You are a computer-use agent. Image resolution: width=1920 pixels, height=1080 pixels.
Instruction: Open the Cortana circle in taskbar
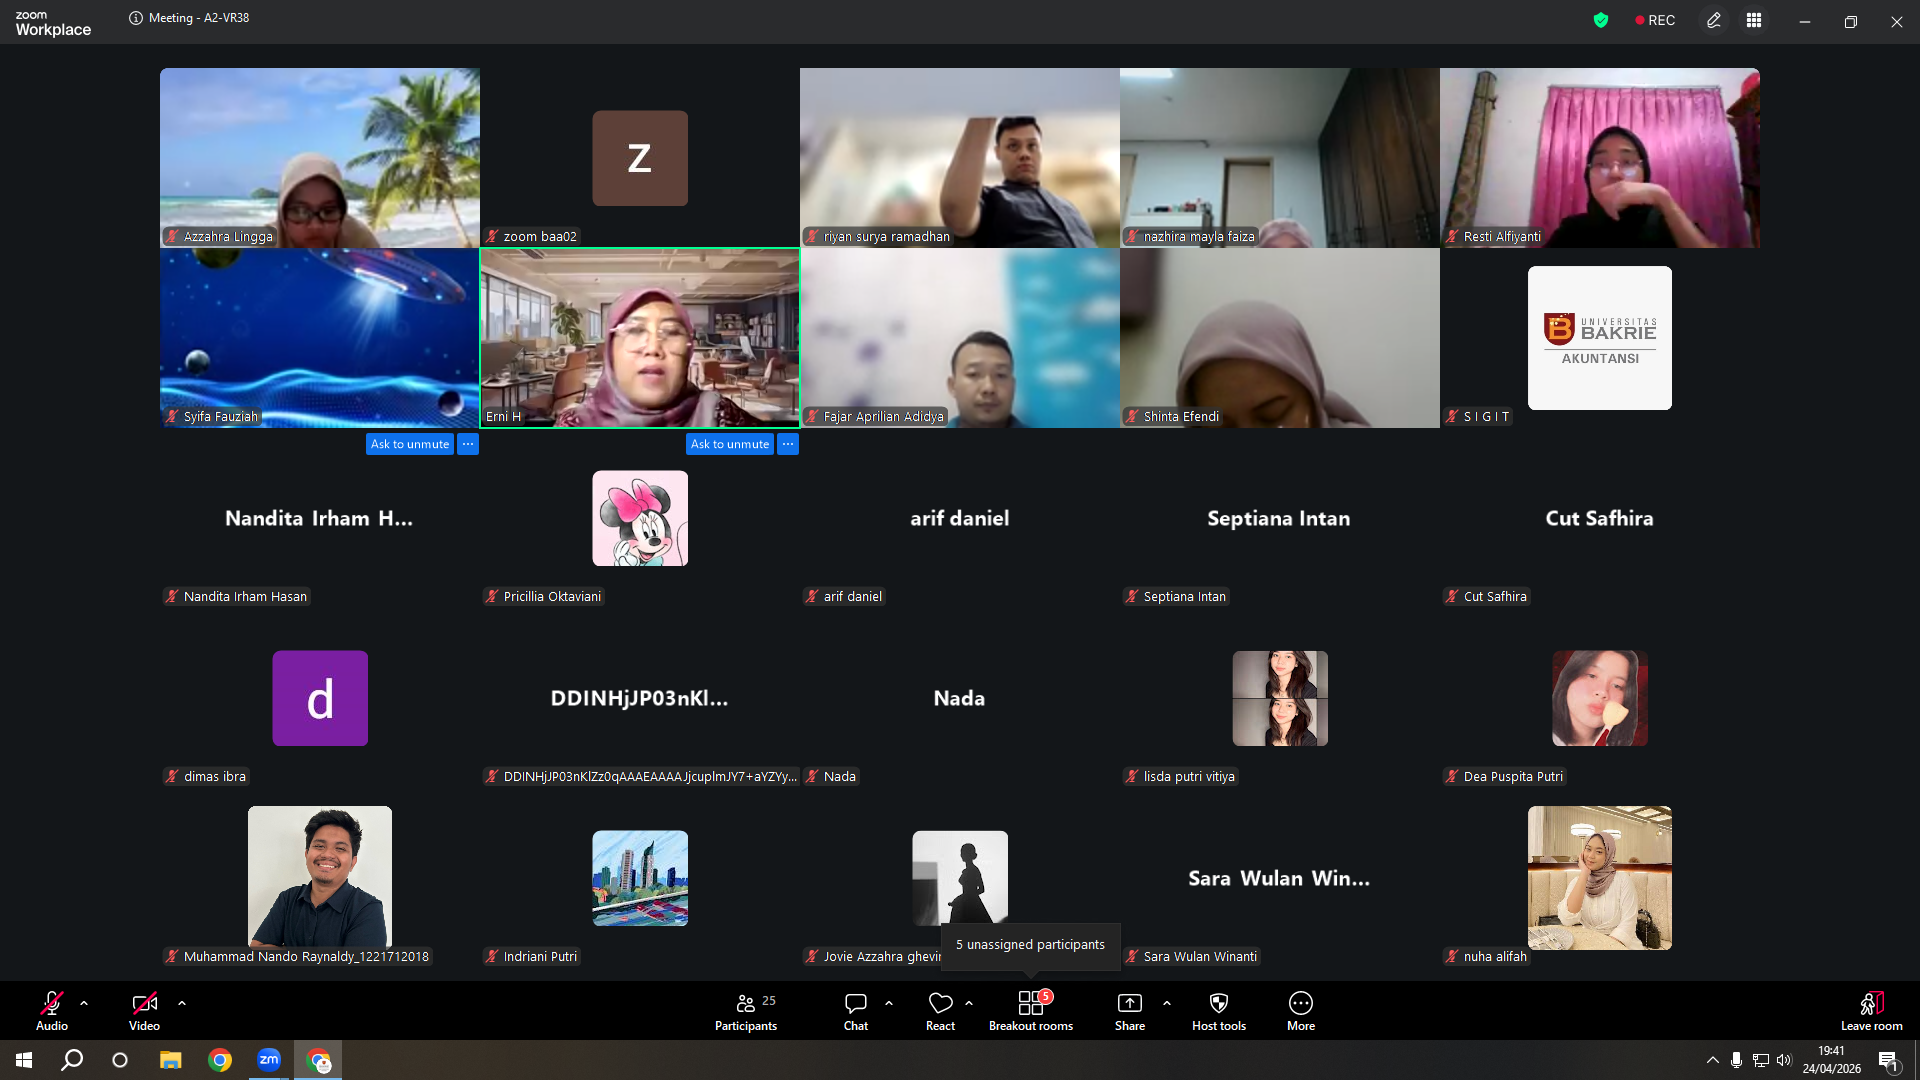120,1060
